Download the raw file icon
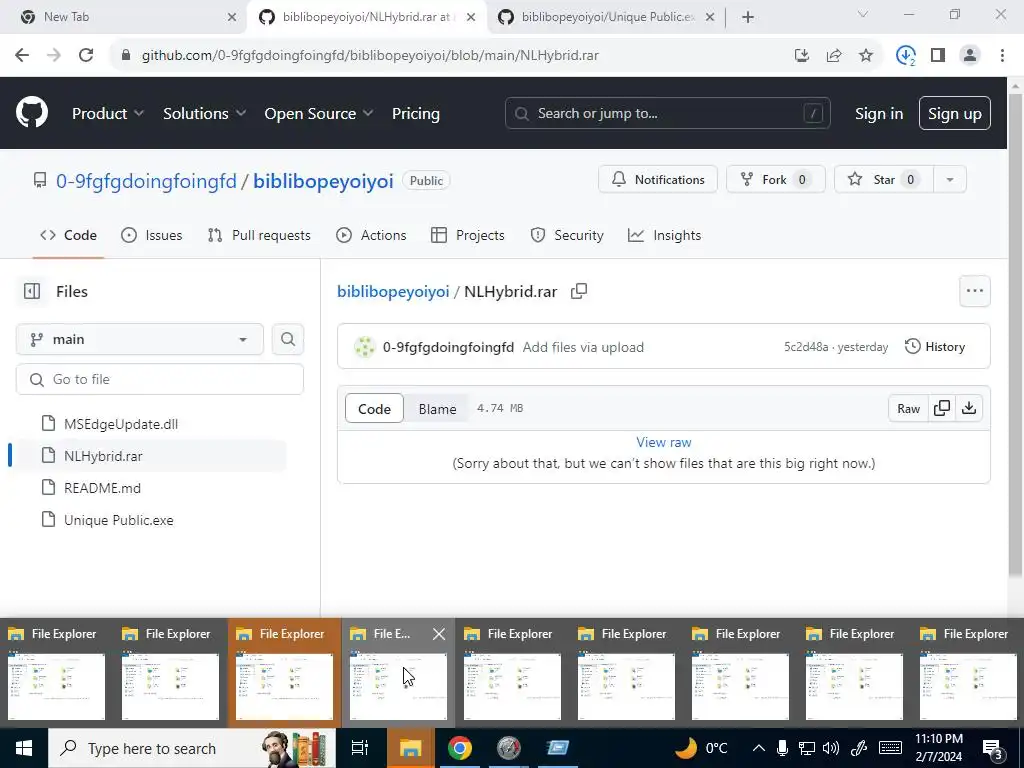 [969, 408]
